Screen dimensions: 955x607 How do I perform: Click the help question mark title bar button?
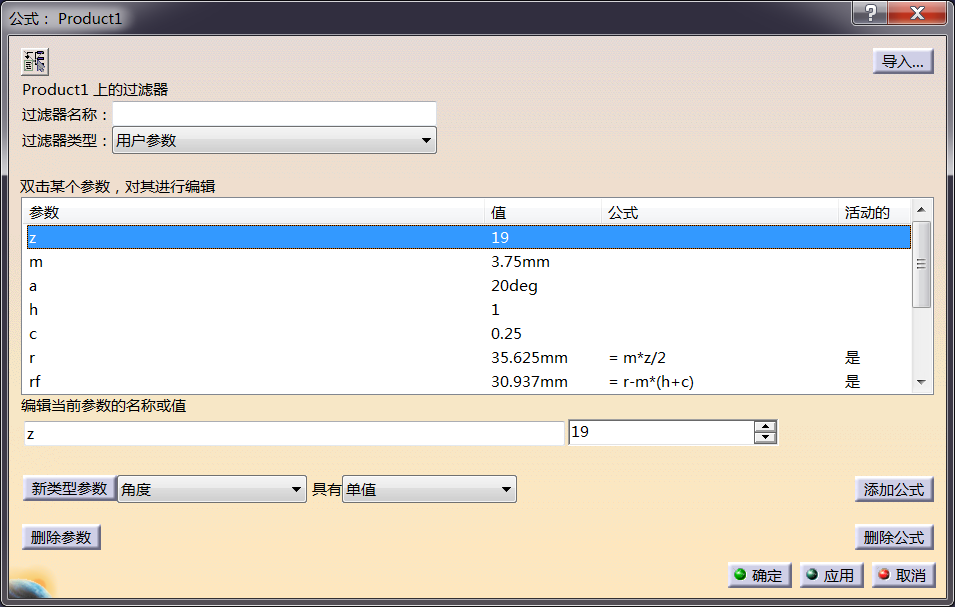(870, 12)
